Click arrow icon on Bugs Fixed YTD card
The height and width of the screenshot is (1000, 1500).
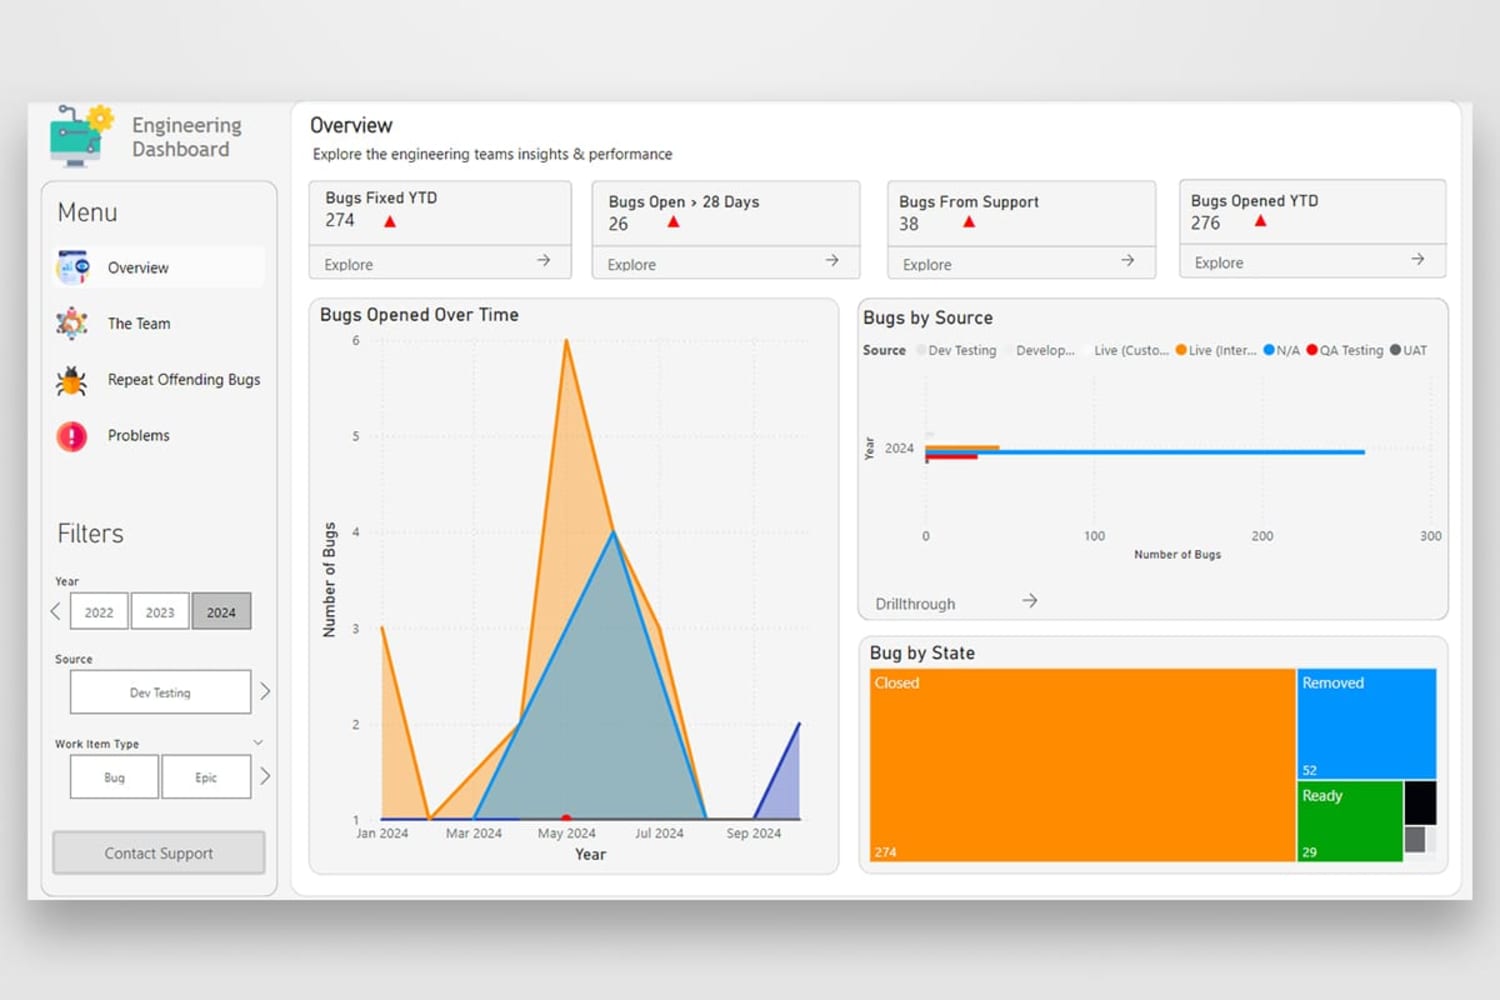[543, 260]
